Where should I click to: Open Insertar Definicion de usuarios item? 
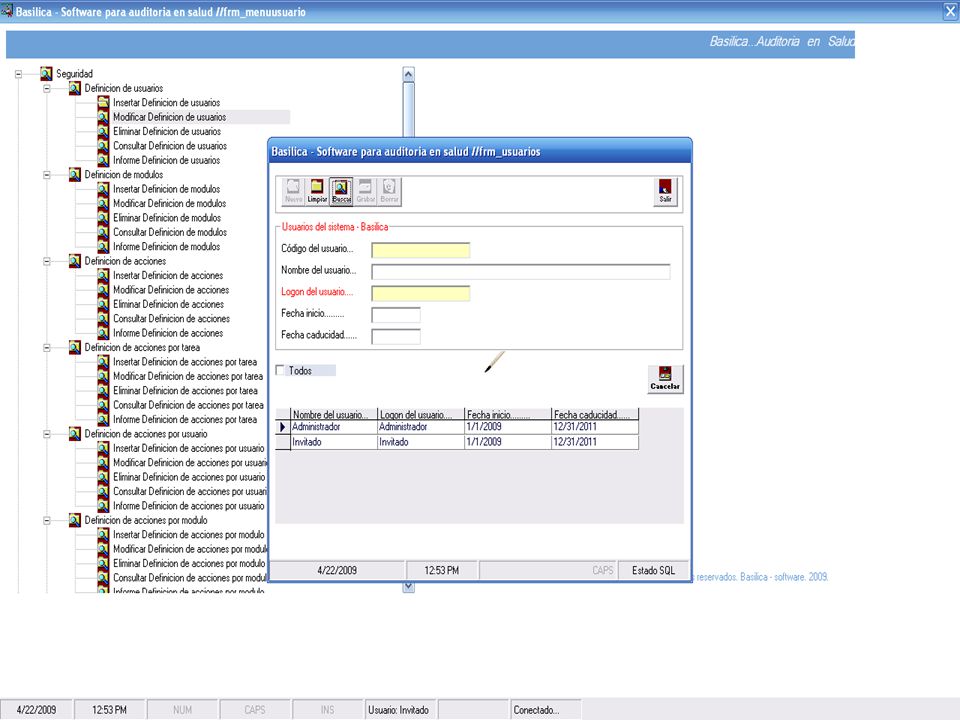click(x=166, y=103)
